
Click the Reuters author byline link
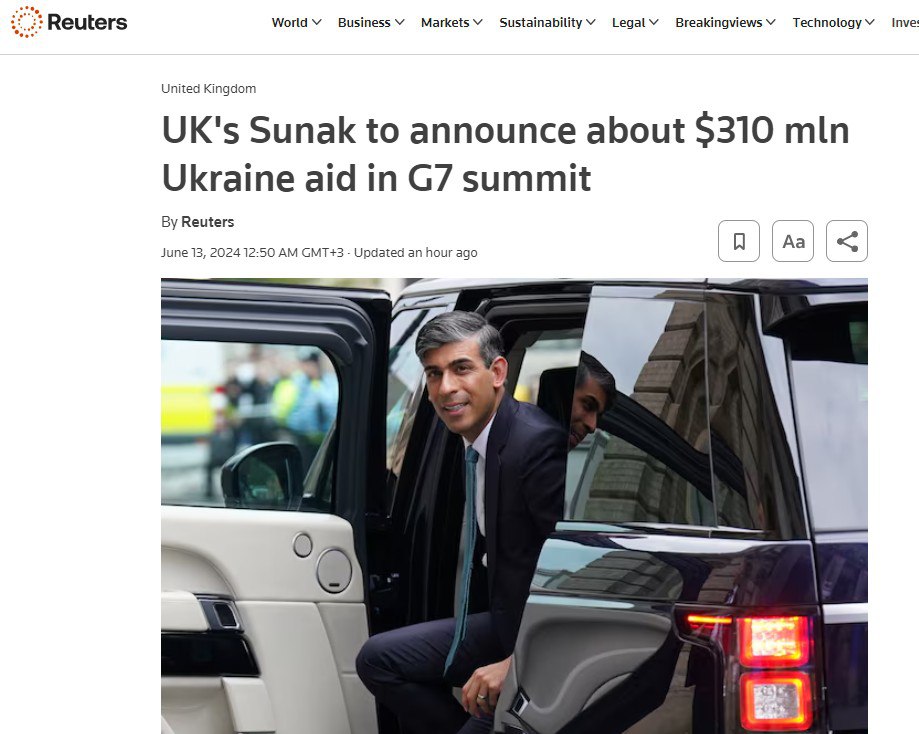coord(207,222)
